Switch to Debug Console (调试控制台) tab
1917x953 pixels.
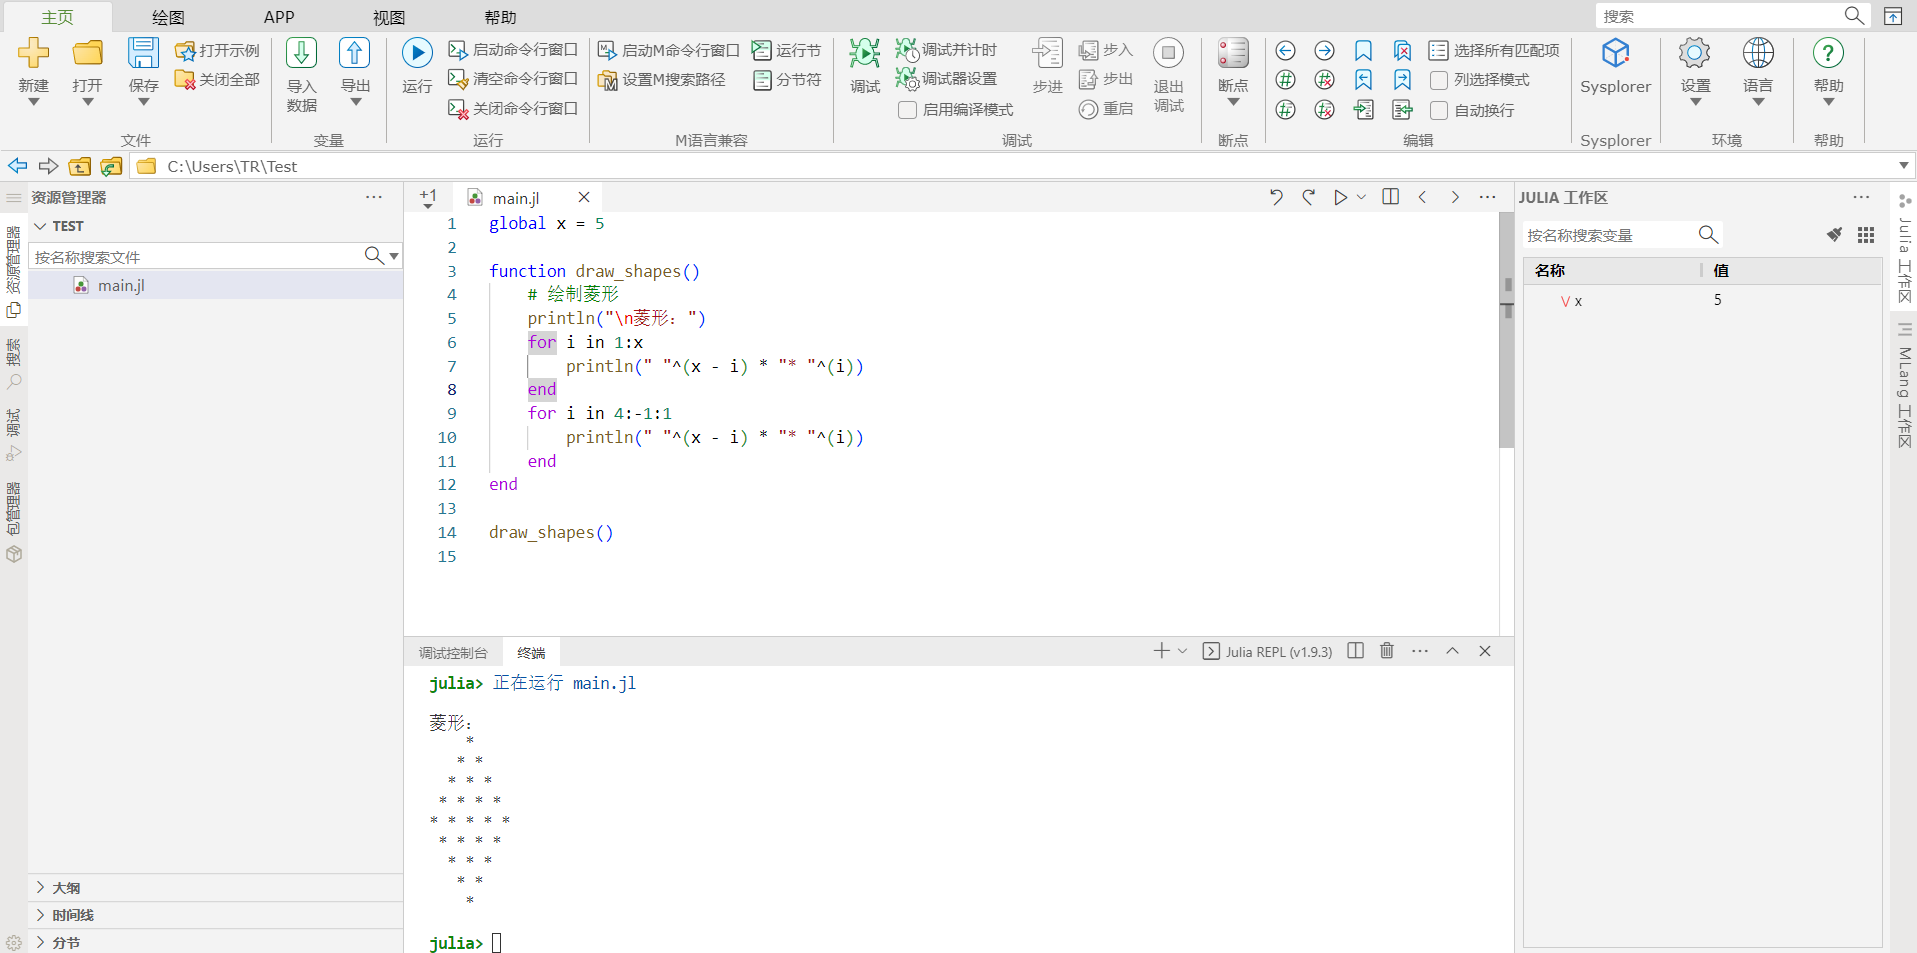453,653
